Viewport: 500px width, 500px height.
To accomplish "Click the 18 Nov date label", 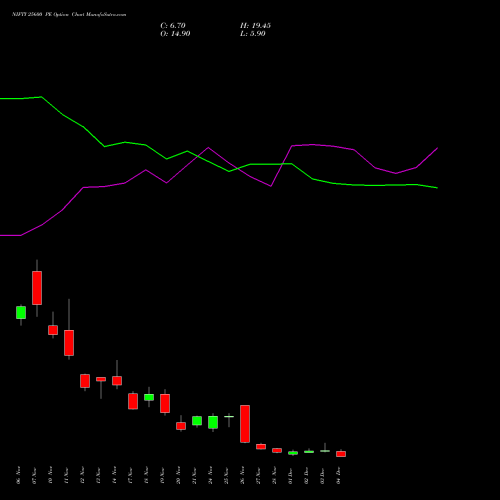I will [146, 475].
